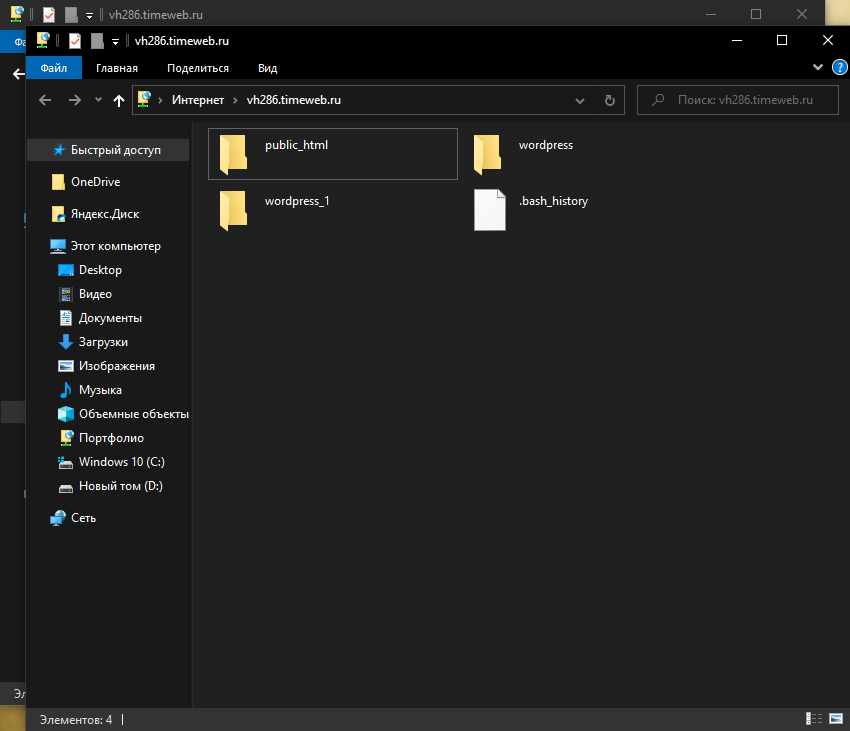Select the .bash_history file
The width and height of the screenshot is (850, 731).
pyautogui.click(x=489, y=209)
